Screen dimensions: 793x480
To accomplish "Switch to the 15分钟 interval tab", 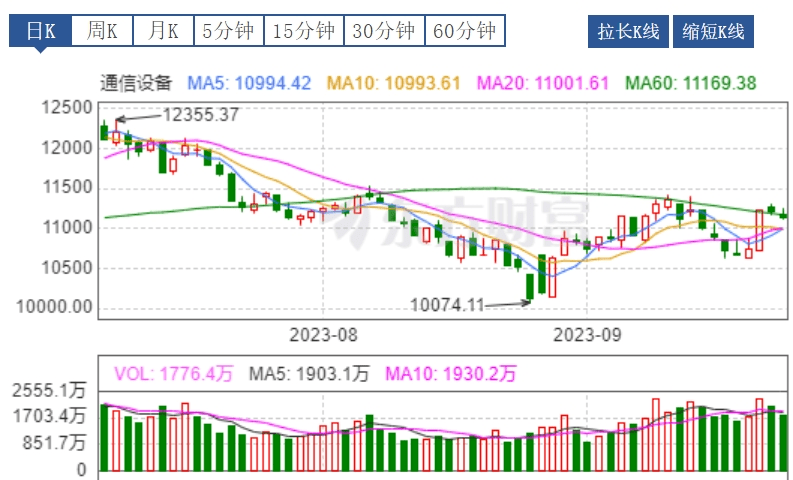I will (x=304, y=31).
